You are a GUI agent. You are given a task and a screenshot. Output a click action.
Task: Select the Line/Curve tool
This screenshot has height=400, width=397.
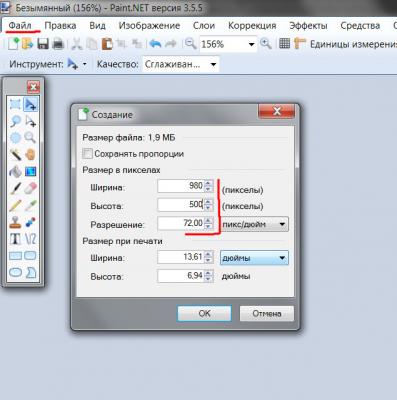(x=31, y=239)
